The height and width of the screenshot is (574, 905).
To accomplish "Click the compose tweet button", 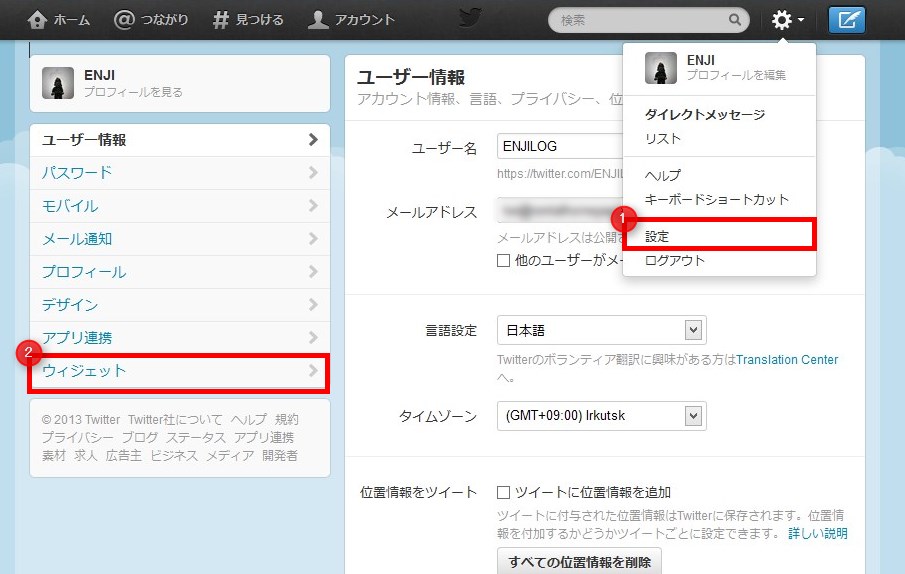I will (x=847, y=20).
